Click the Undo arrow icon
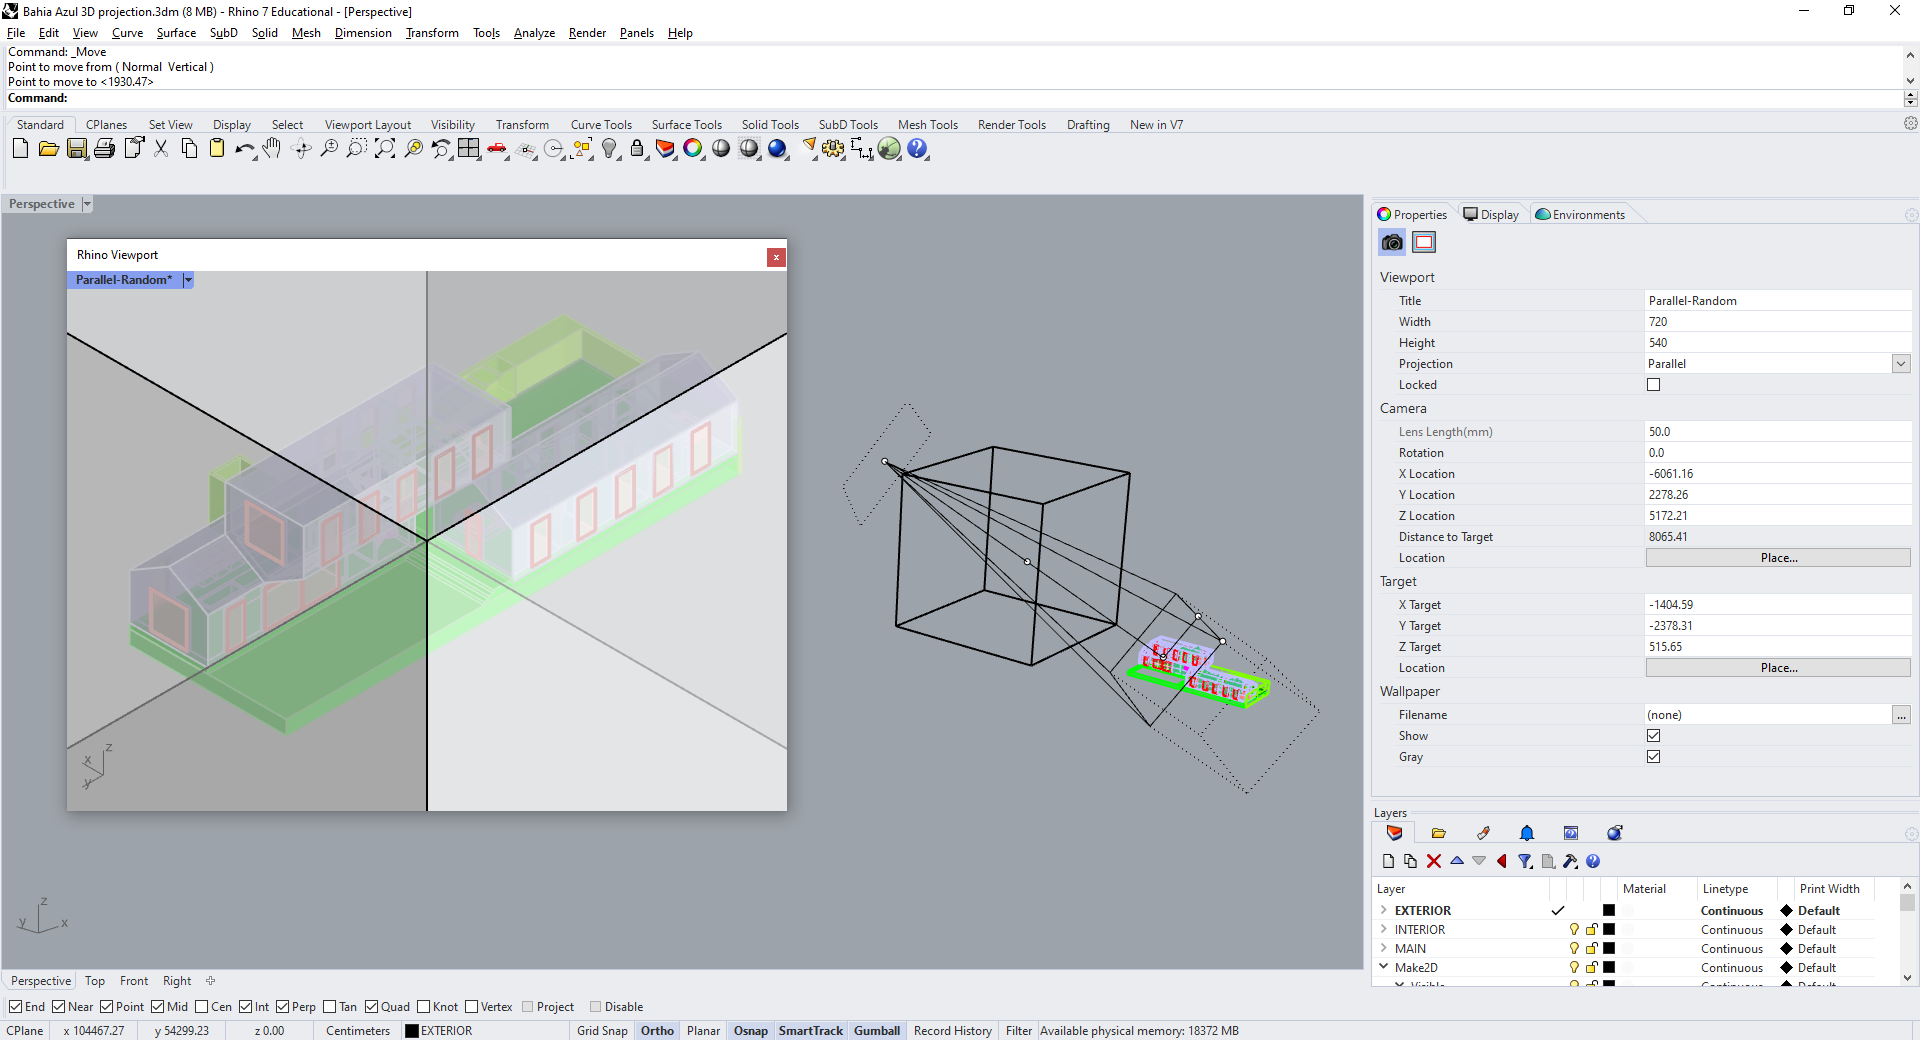Image resolution: width=1920 pixels, height=1040 pixels. point(243,149)
